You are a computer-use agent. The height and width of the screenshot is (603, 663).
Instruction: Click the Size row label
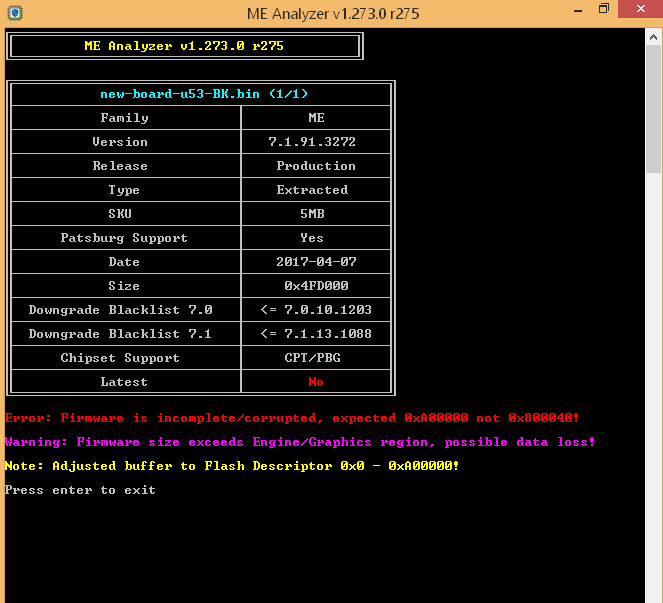tap(124, 286)
